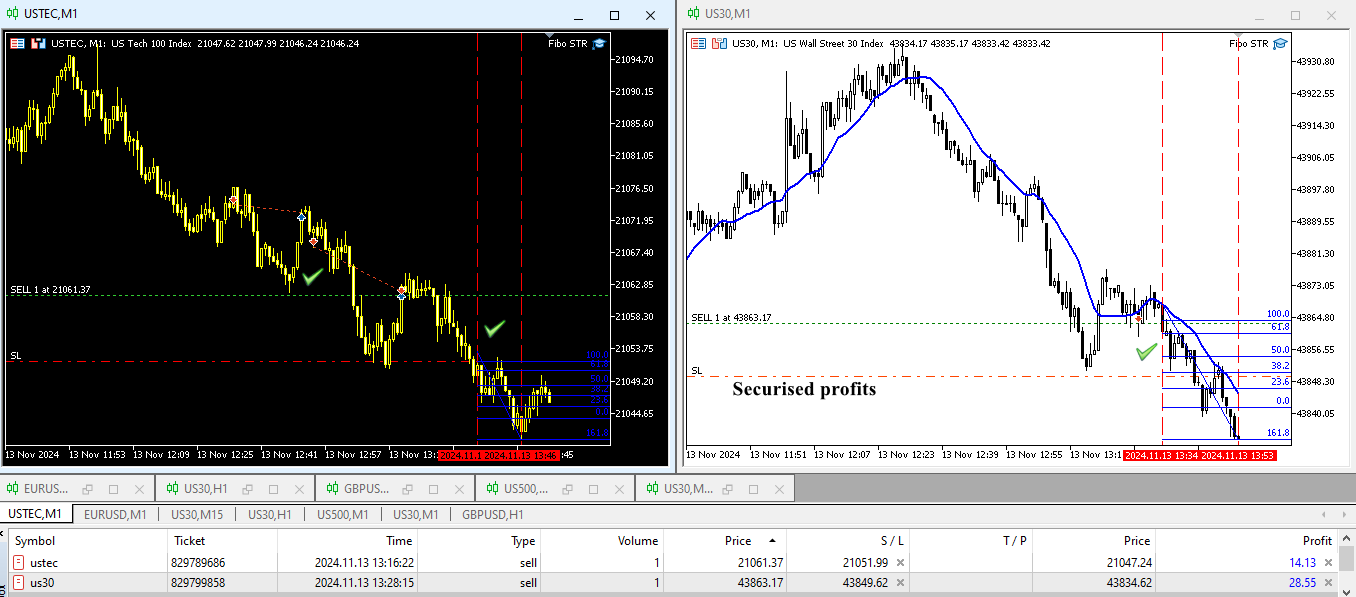1356x597 pixels.
Task: Open one-click trading panel on USTEC chart
Action: [x=16, y=43]
